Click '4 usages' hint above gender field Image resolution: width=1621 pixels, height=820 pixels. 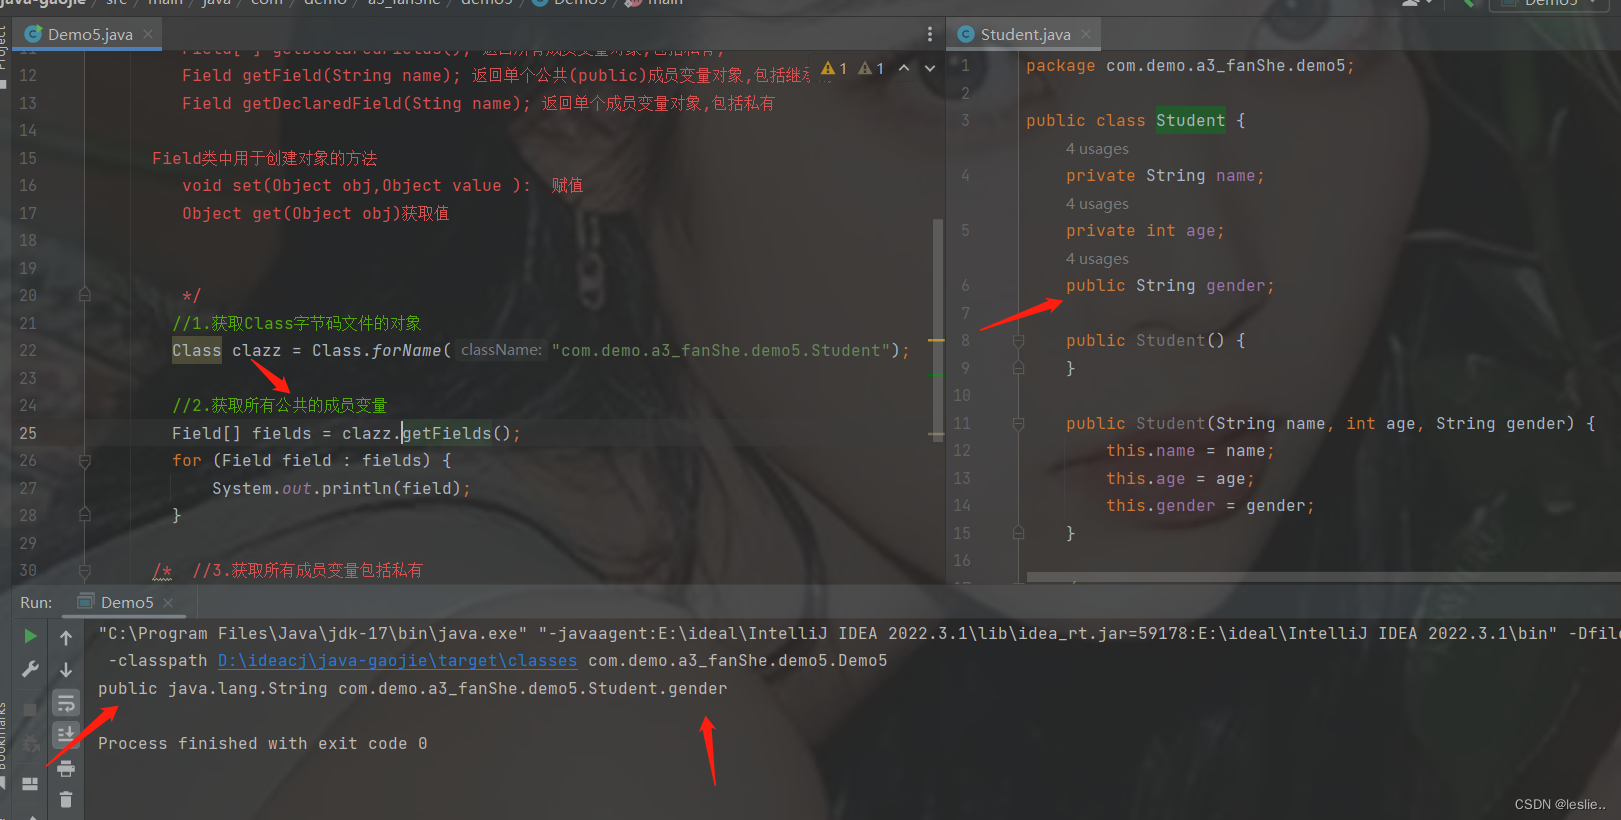[1097, 259]
